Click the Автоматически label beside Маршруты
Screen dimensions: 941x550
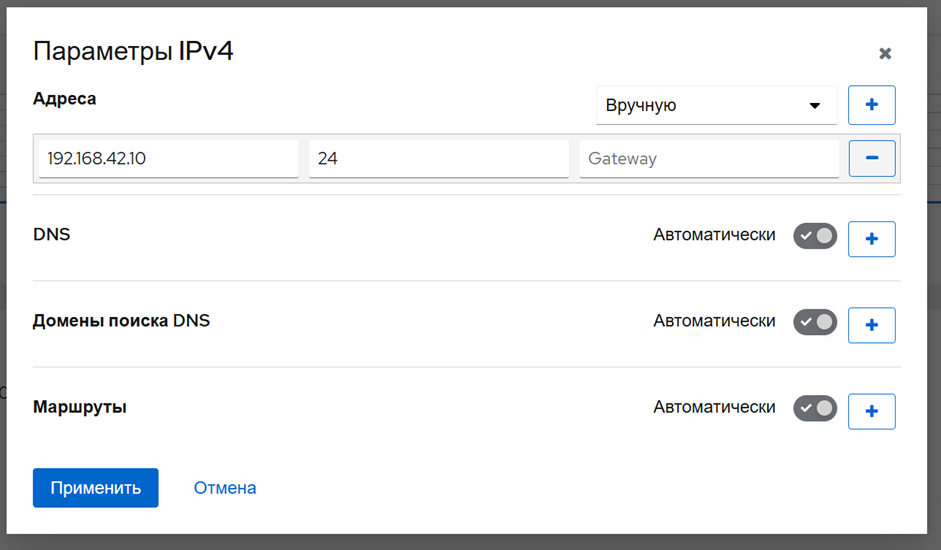point(714,407)
